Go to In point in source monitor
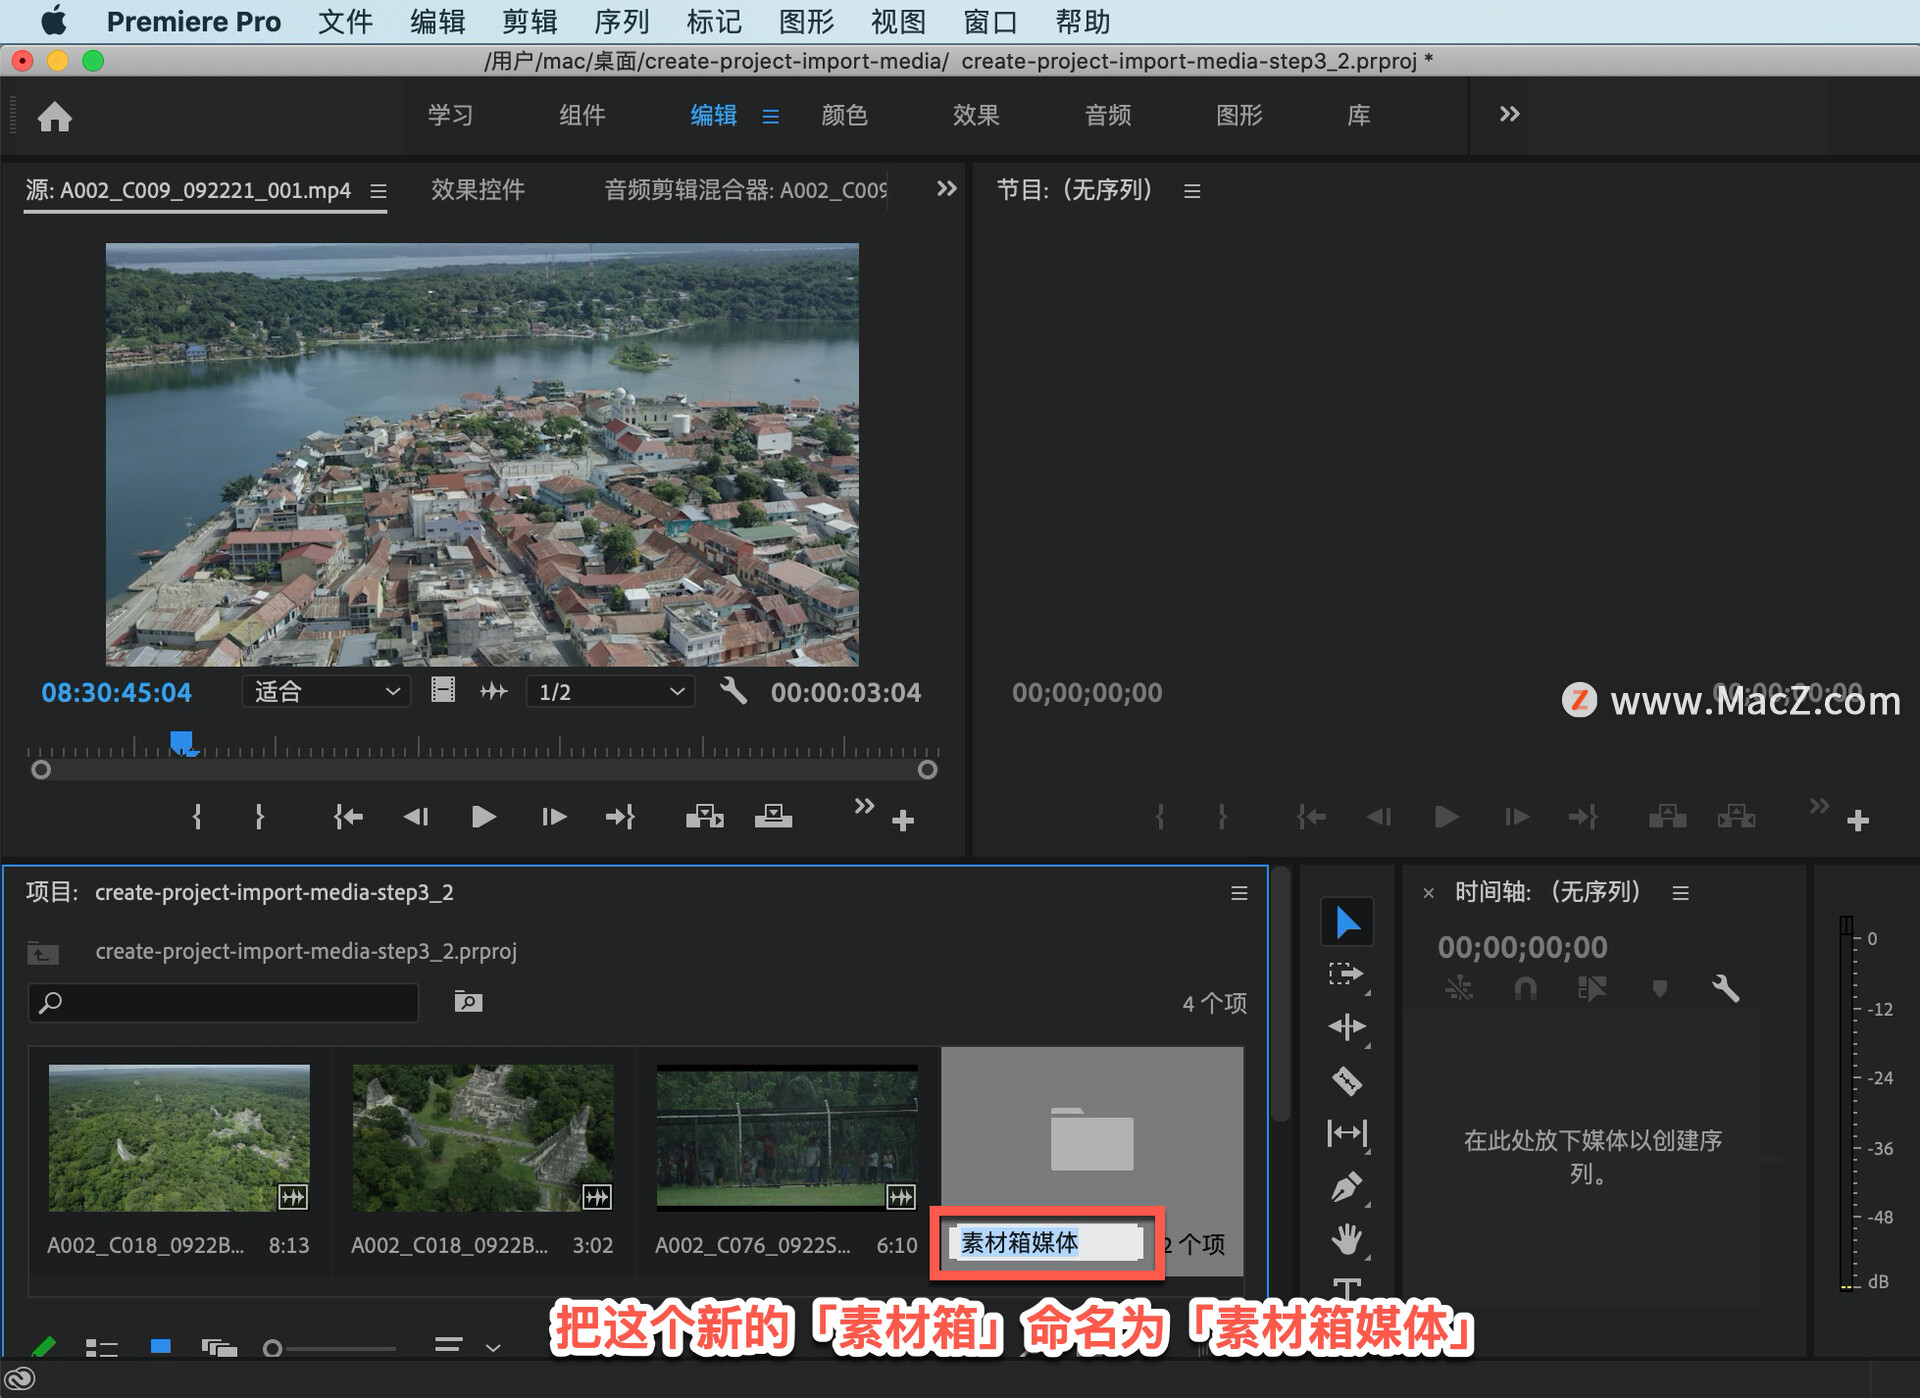1920x1398 pixels. (x=348, y=817)
